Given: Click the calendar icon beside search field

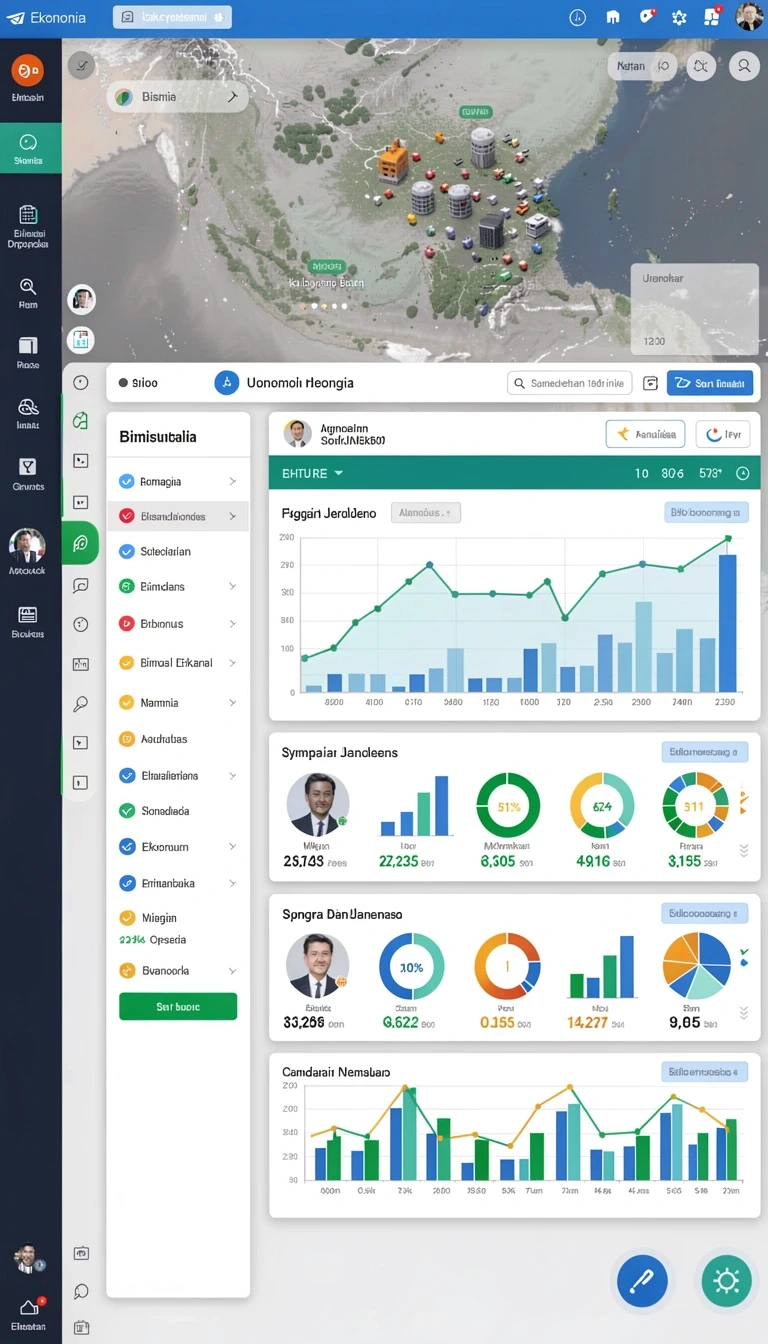Looking at the screenshot, I should coord(651,383).
